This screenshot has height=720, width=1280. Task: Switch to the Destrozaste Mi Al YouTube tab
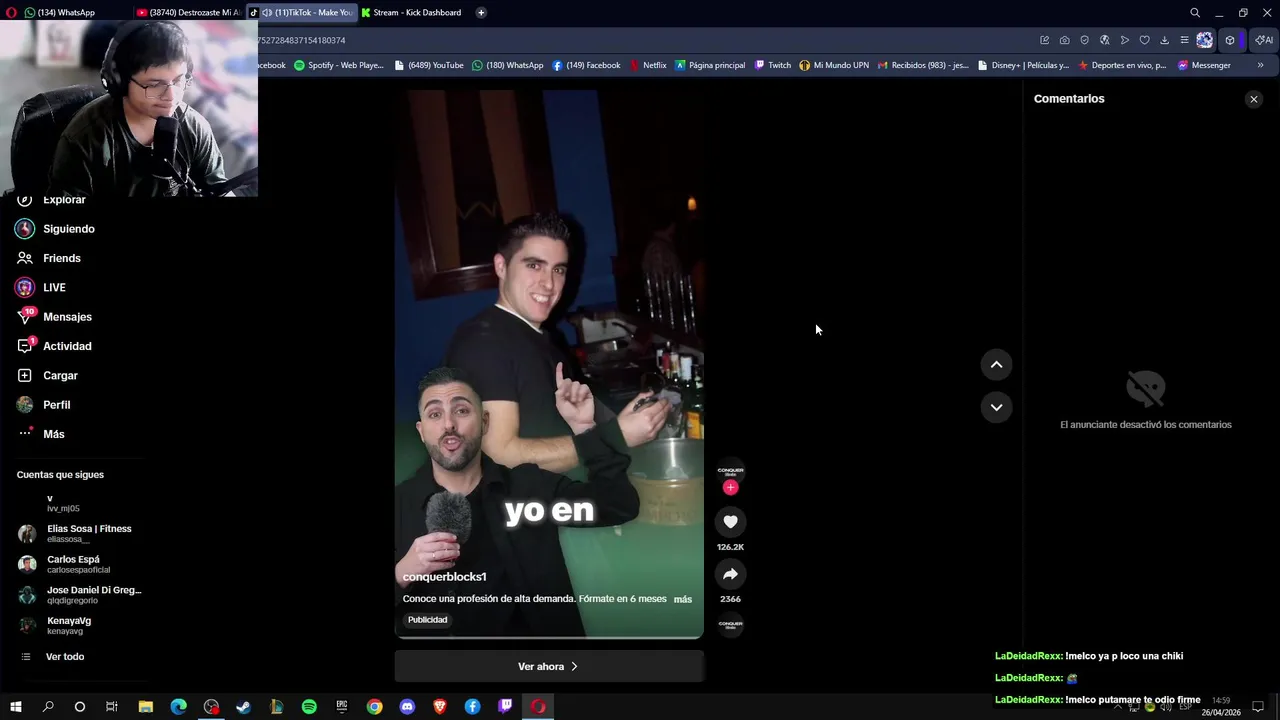coord(188,12)
